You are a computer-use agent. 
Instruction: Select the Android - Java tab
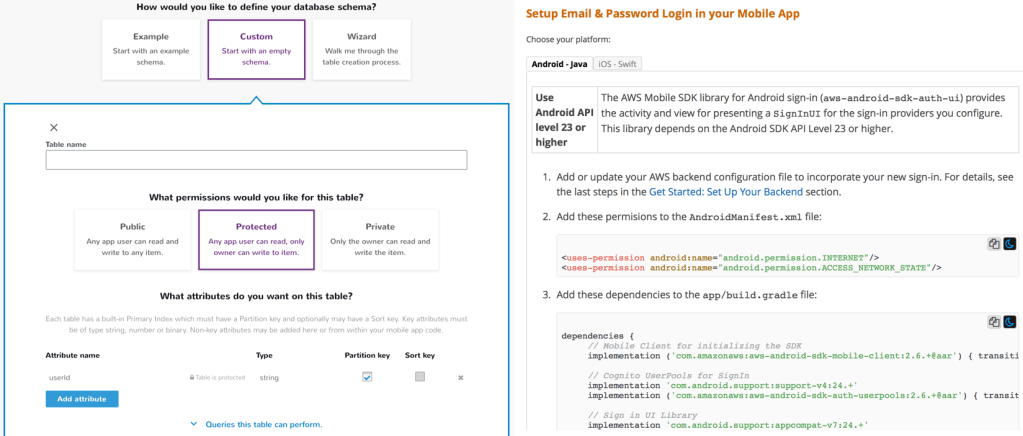pos(560,64)
